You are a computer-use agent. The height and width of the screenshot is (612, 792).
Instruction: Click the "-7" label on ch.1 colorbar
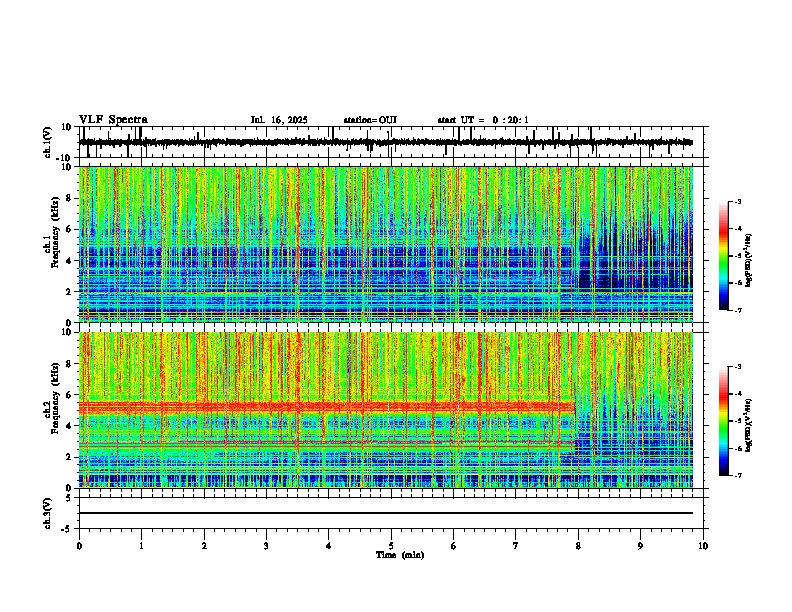point(737,310)
